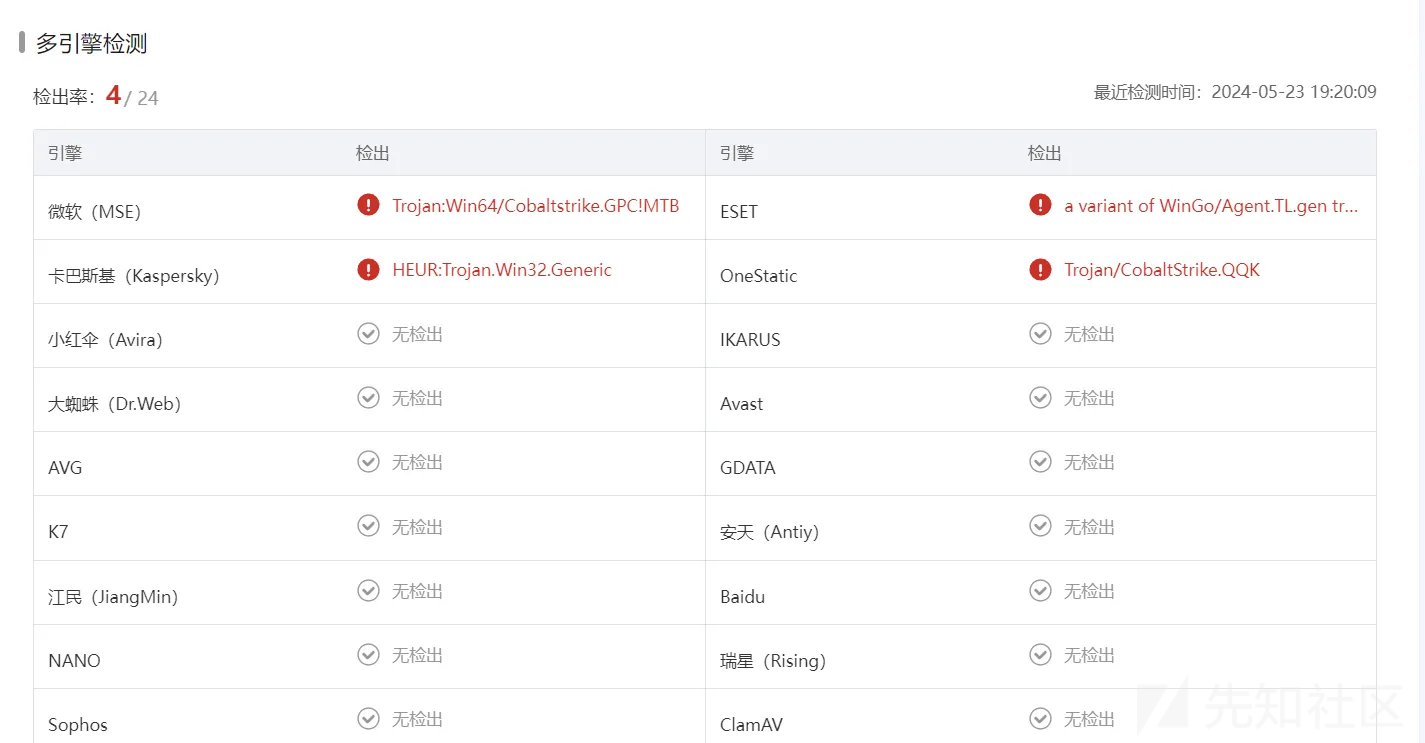Screen dimensions: 1425x743
Task: Click the red alert icon in the OneStatic row
Action: [1040, 269]
